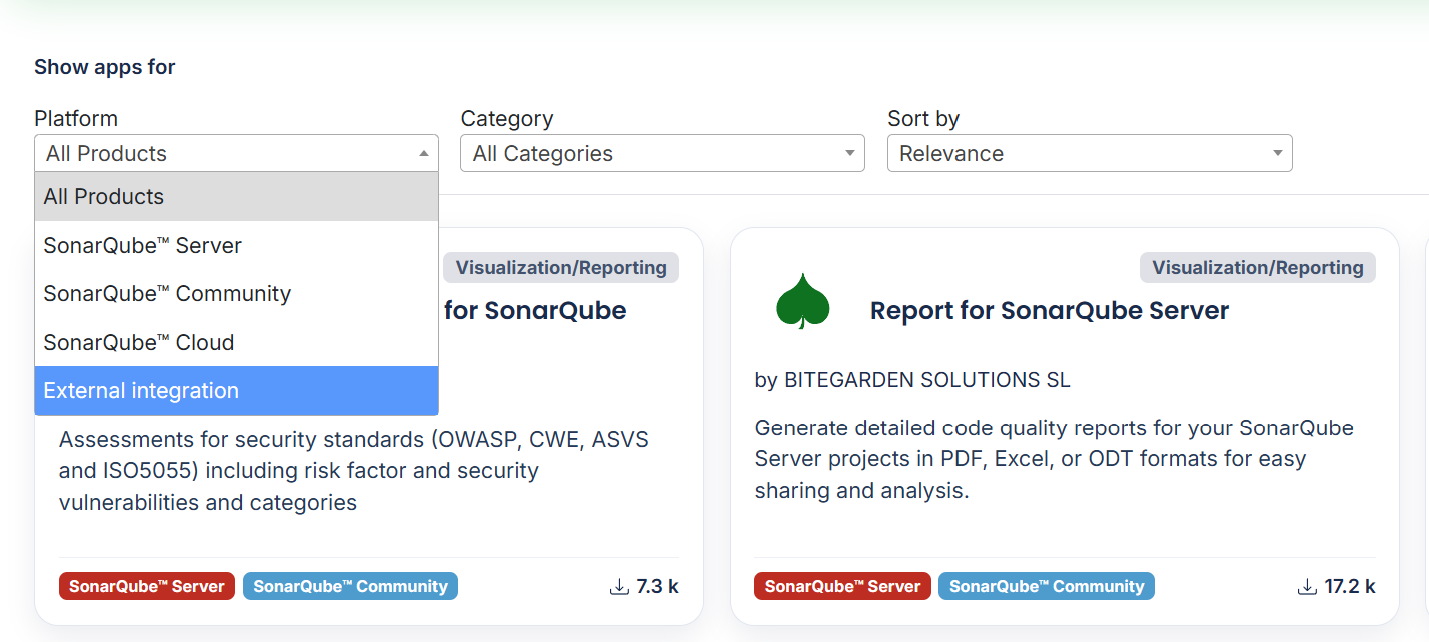This screenshot has width=1429, height=642.
Task: Click the green leaf BITEGARDEN logo
Action: [x=803, y=301]
